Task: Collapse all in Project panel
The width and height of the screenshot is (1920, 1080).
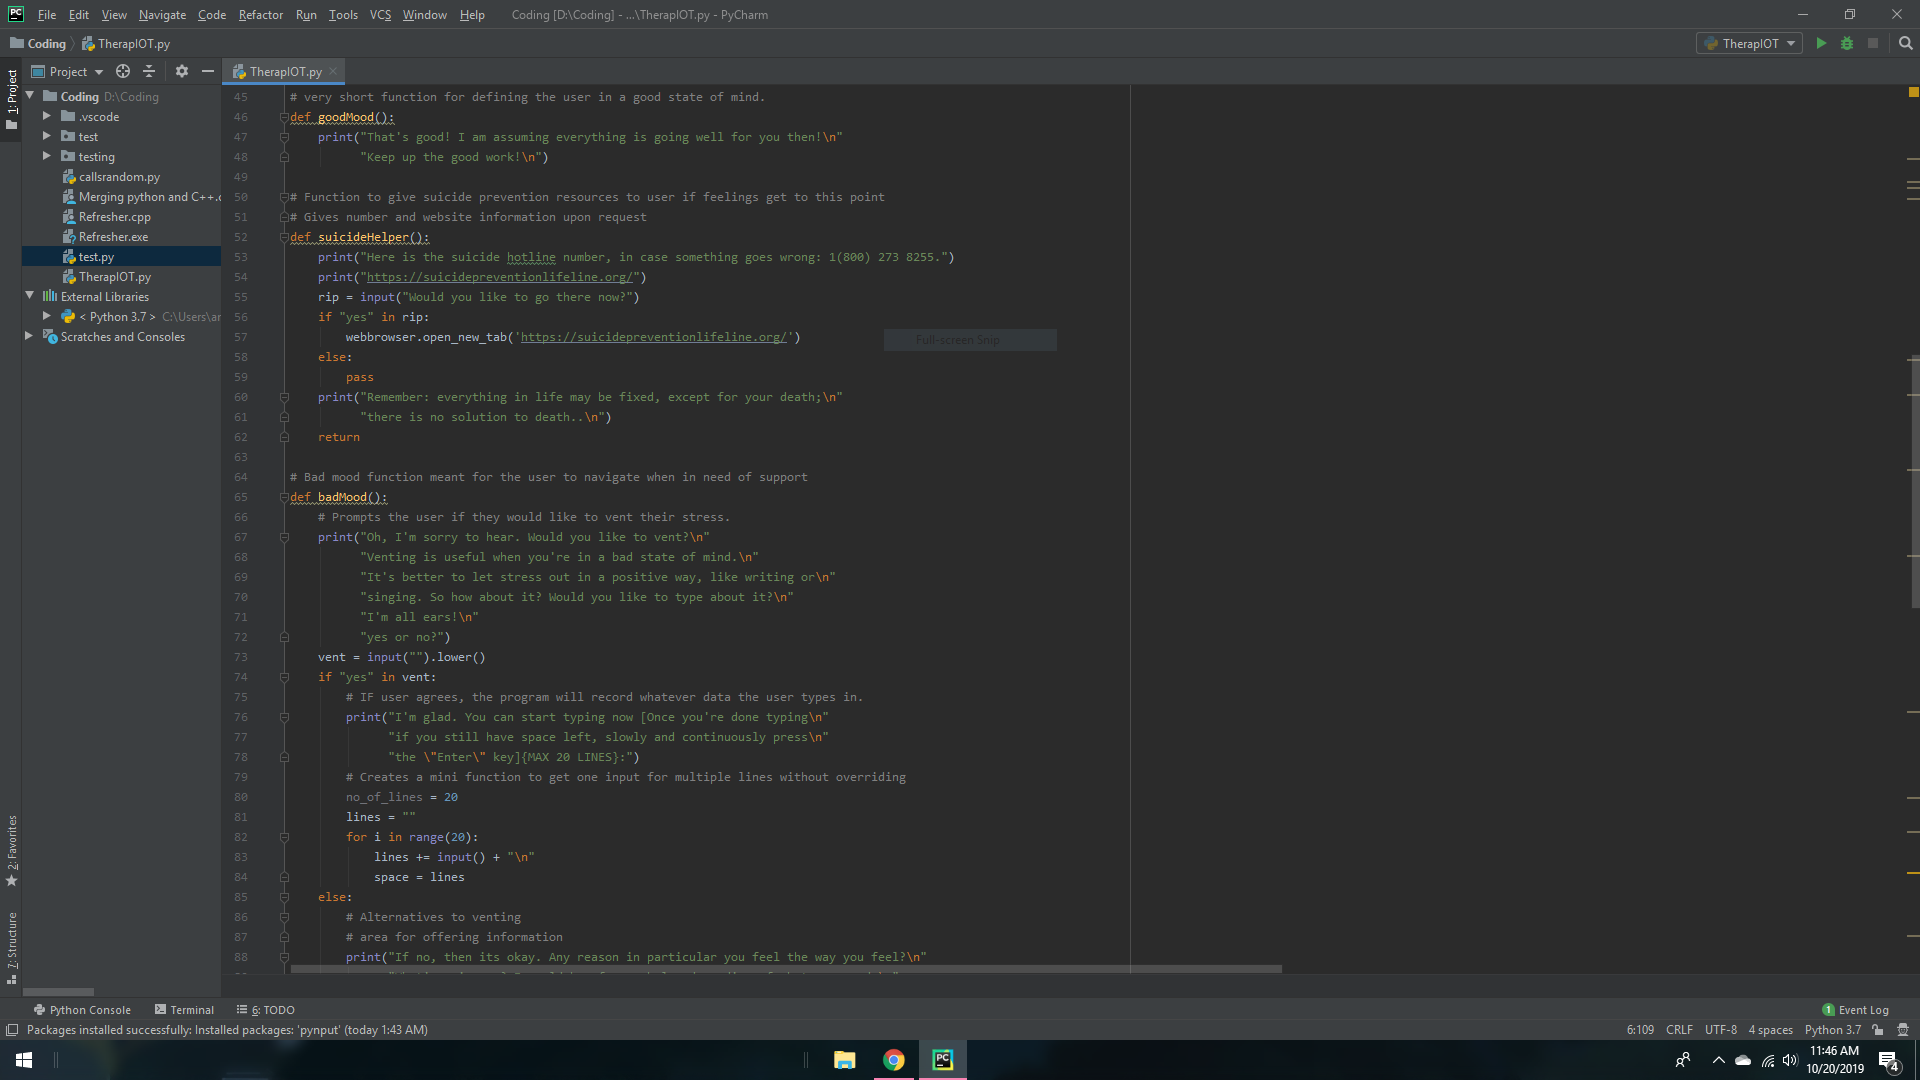Action: point(149,71)
